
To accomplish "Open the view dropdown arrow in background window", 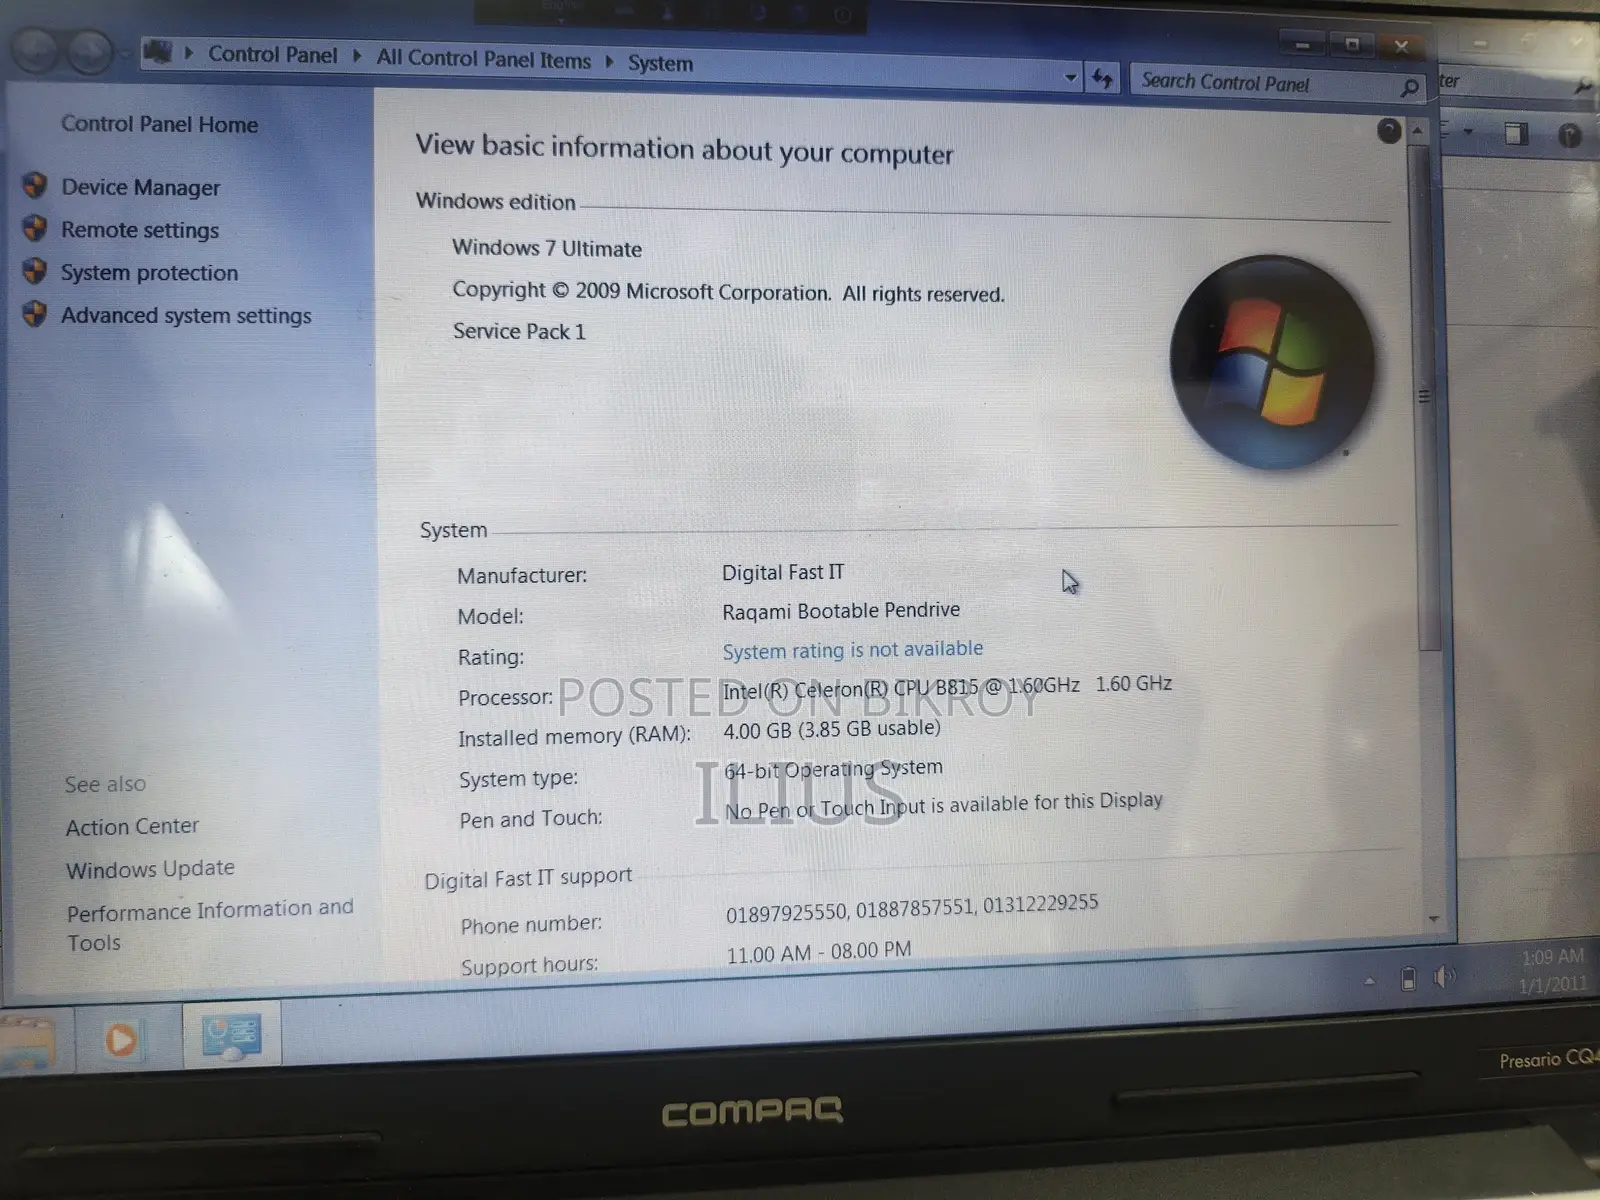I will [1468, 131].
